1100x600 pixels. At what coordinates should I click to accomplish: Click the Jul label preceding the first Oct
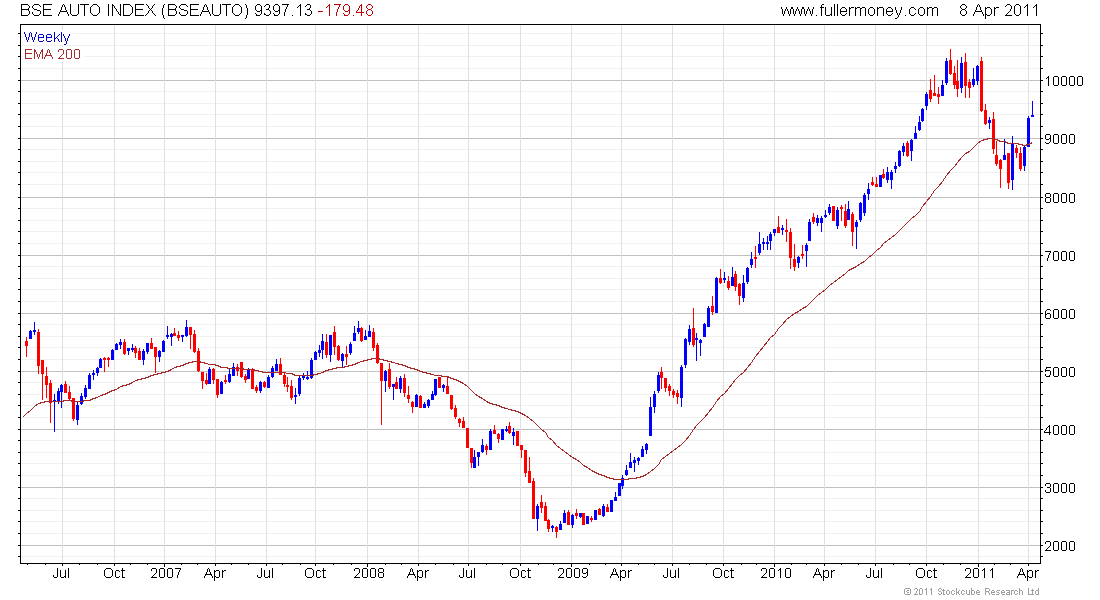click(62, 573)
